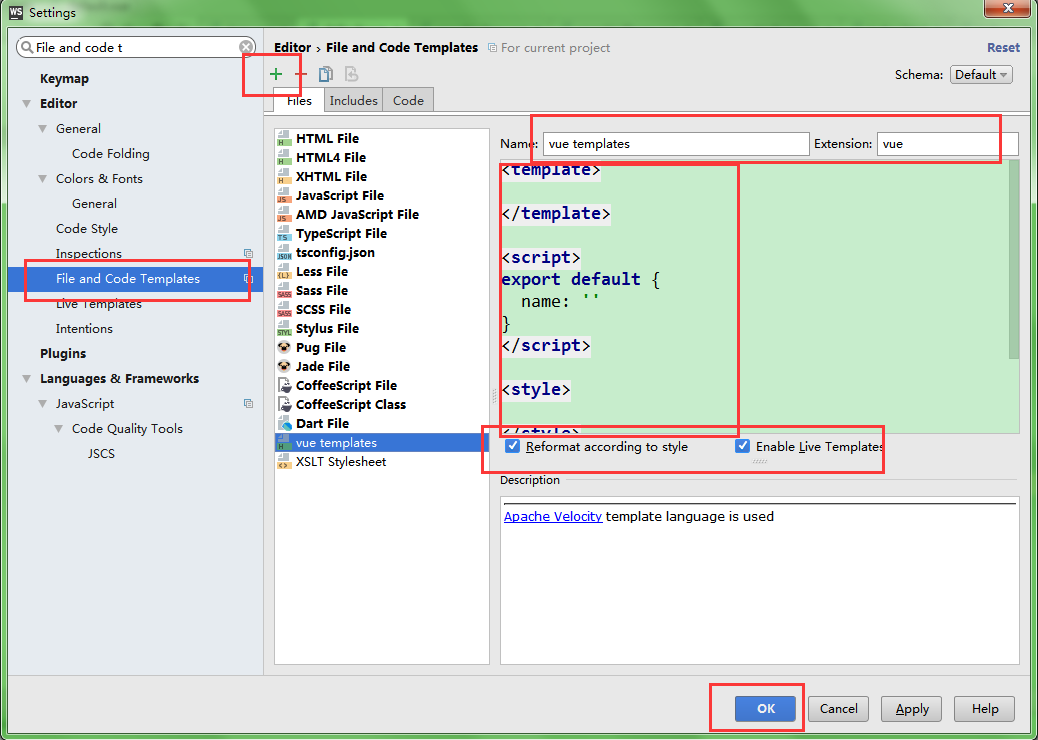Select the XSLT Stylesheet template
Viewport: 1038px width, 740px height.
click(x=382, y=462)
